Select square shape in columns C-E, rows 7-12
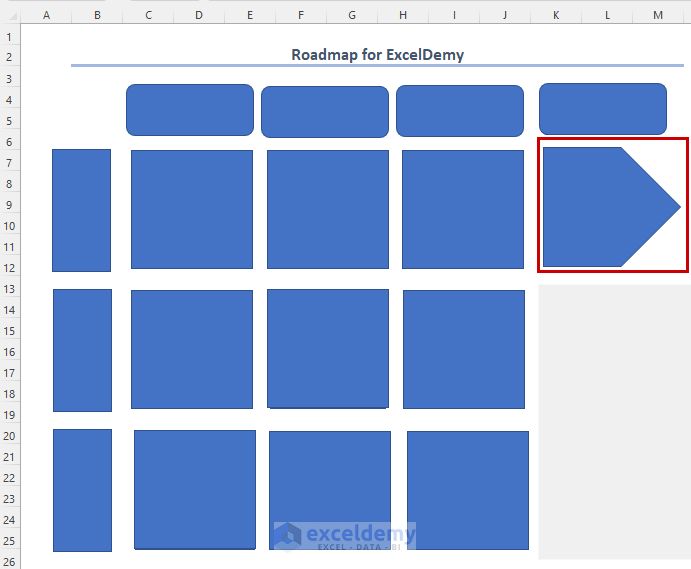The width and height of the screenshot is (691, 569). coord(192,209)
